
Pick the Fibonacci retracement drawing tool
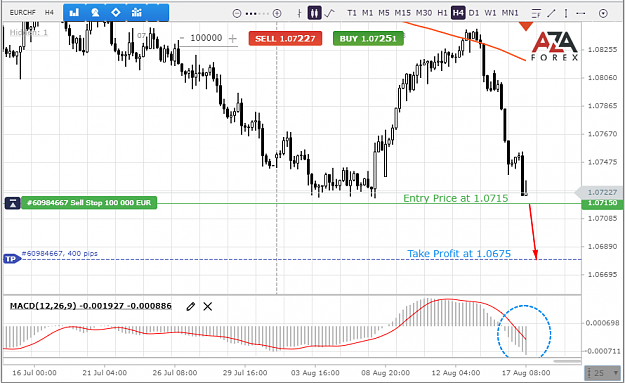tap(536, 14)
